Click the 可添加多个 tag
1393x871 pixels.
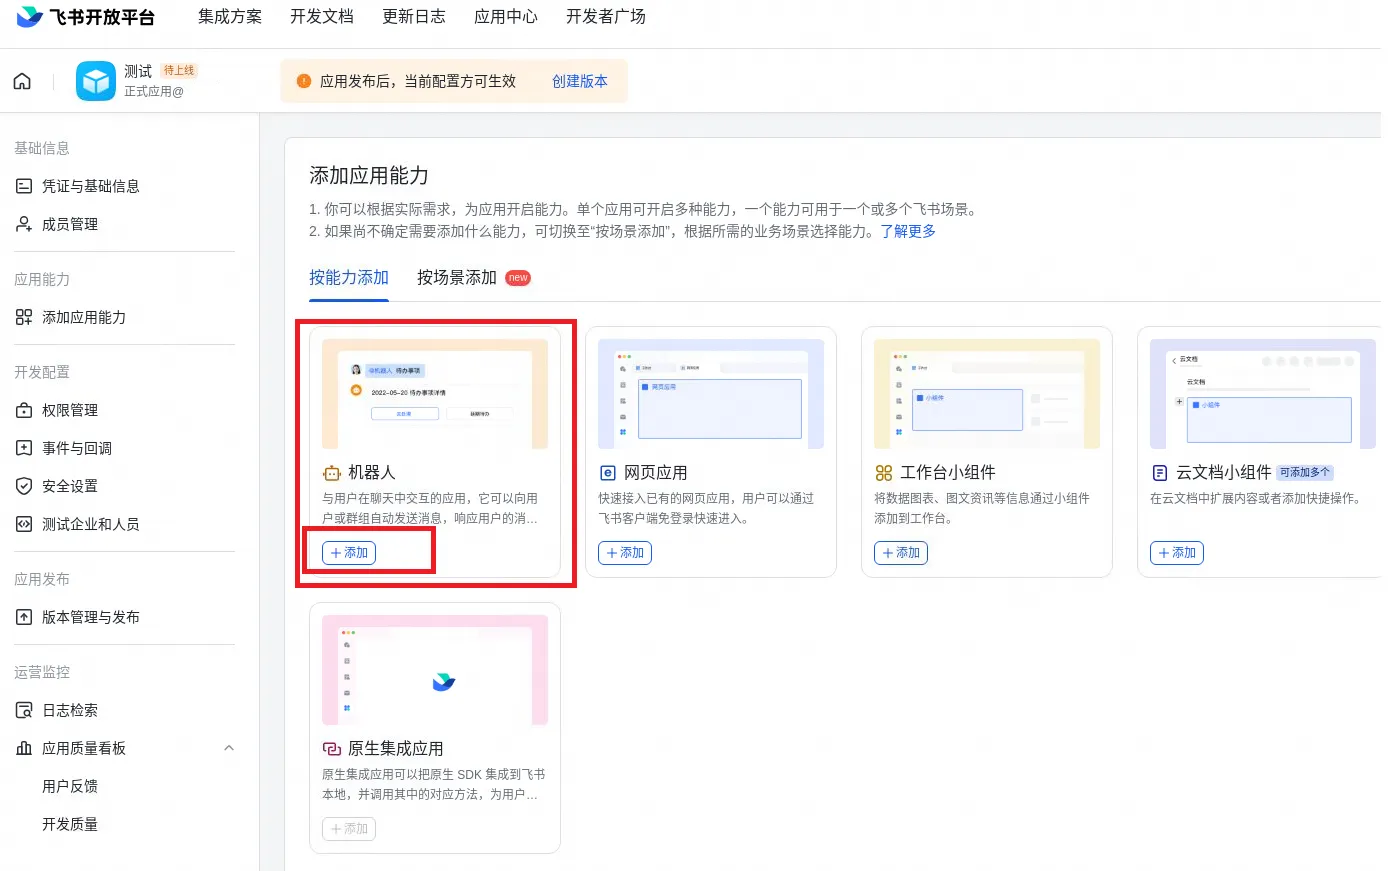1305,473
